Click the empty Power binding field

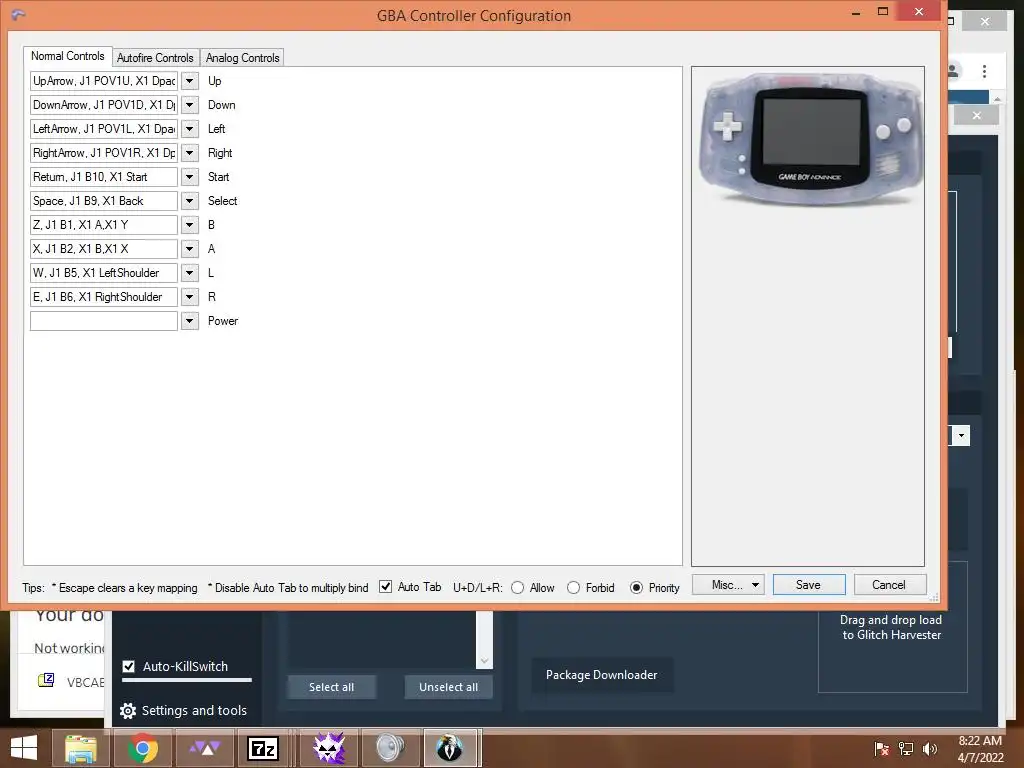coord(104,321)
